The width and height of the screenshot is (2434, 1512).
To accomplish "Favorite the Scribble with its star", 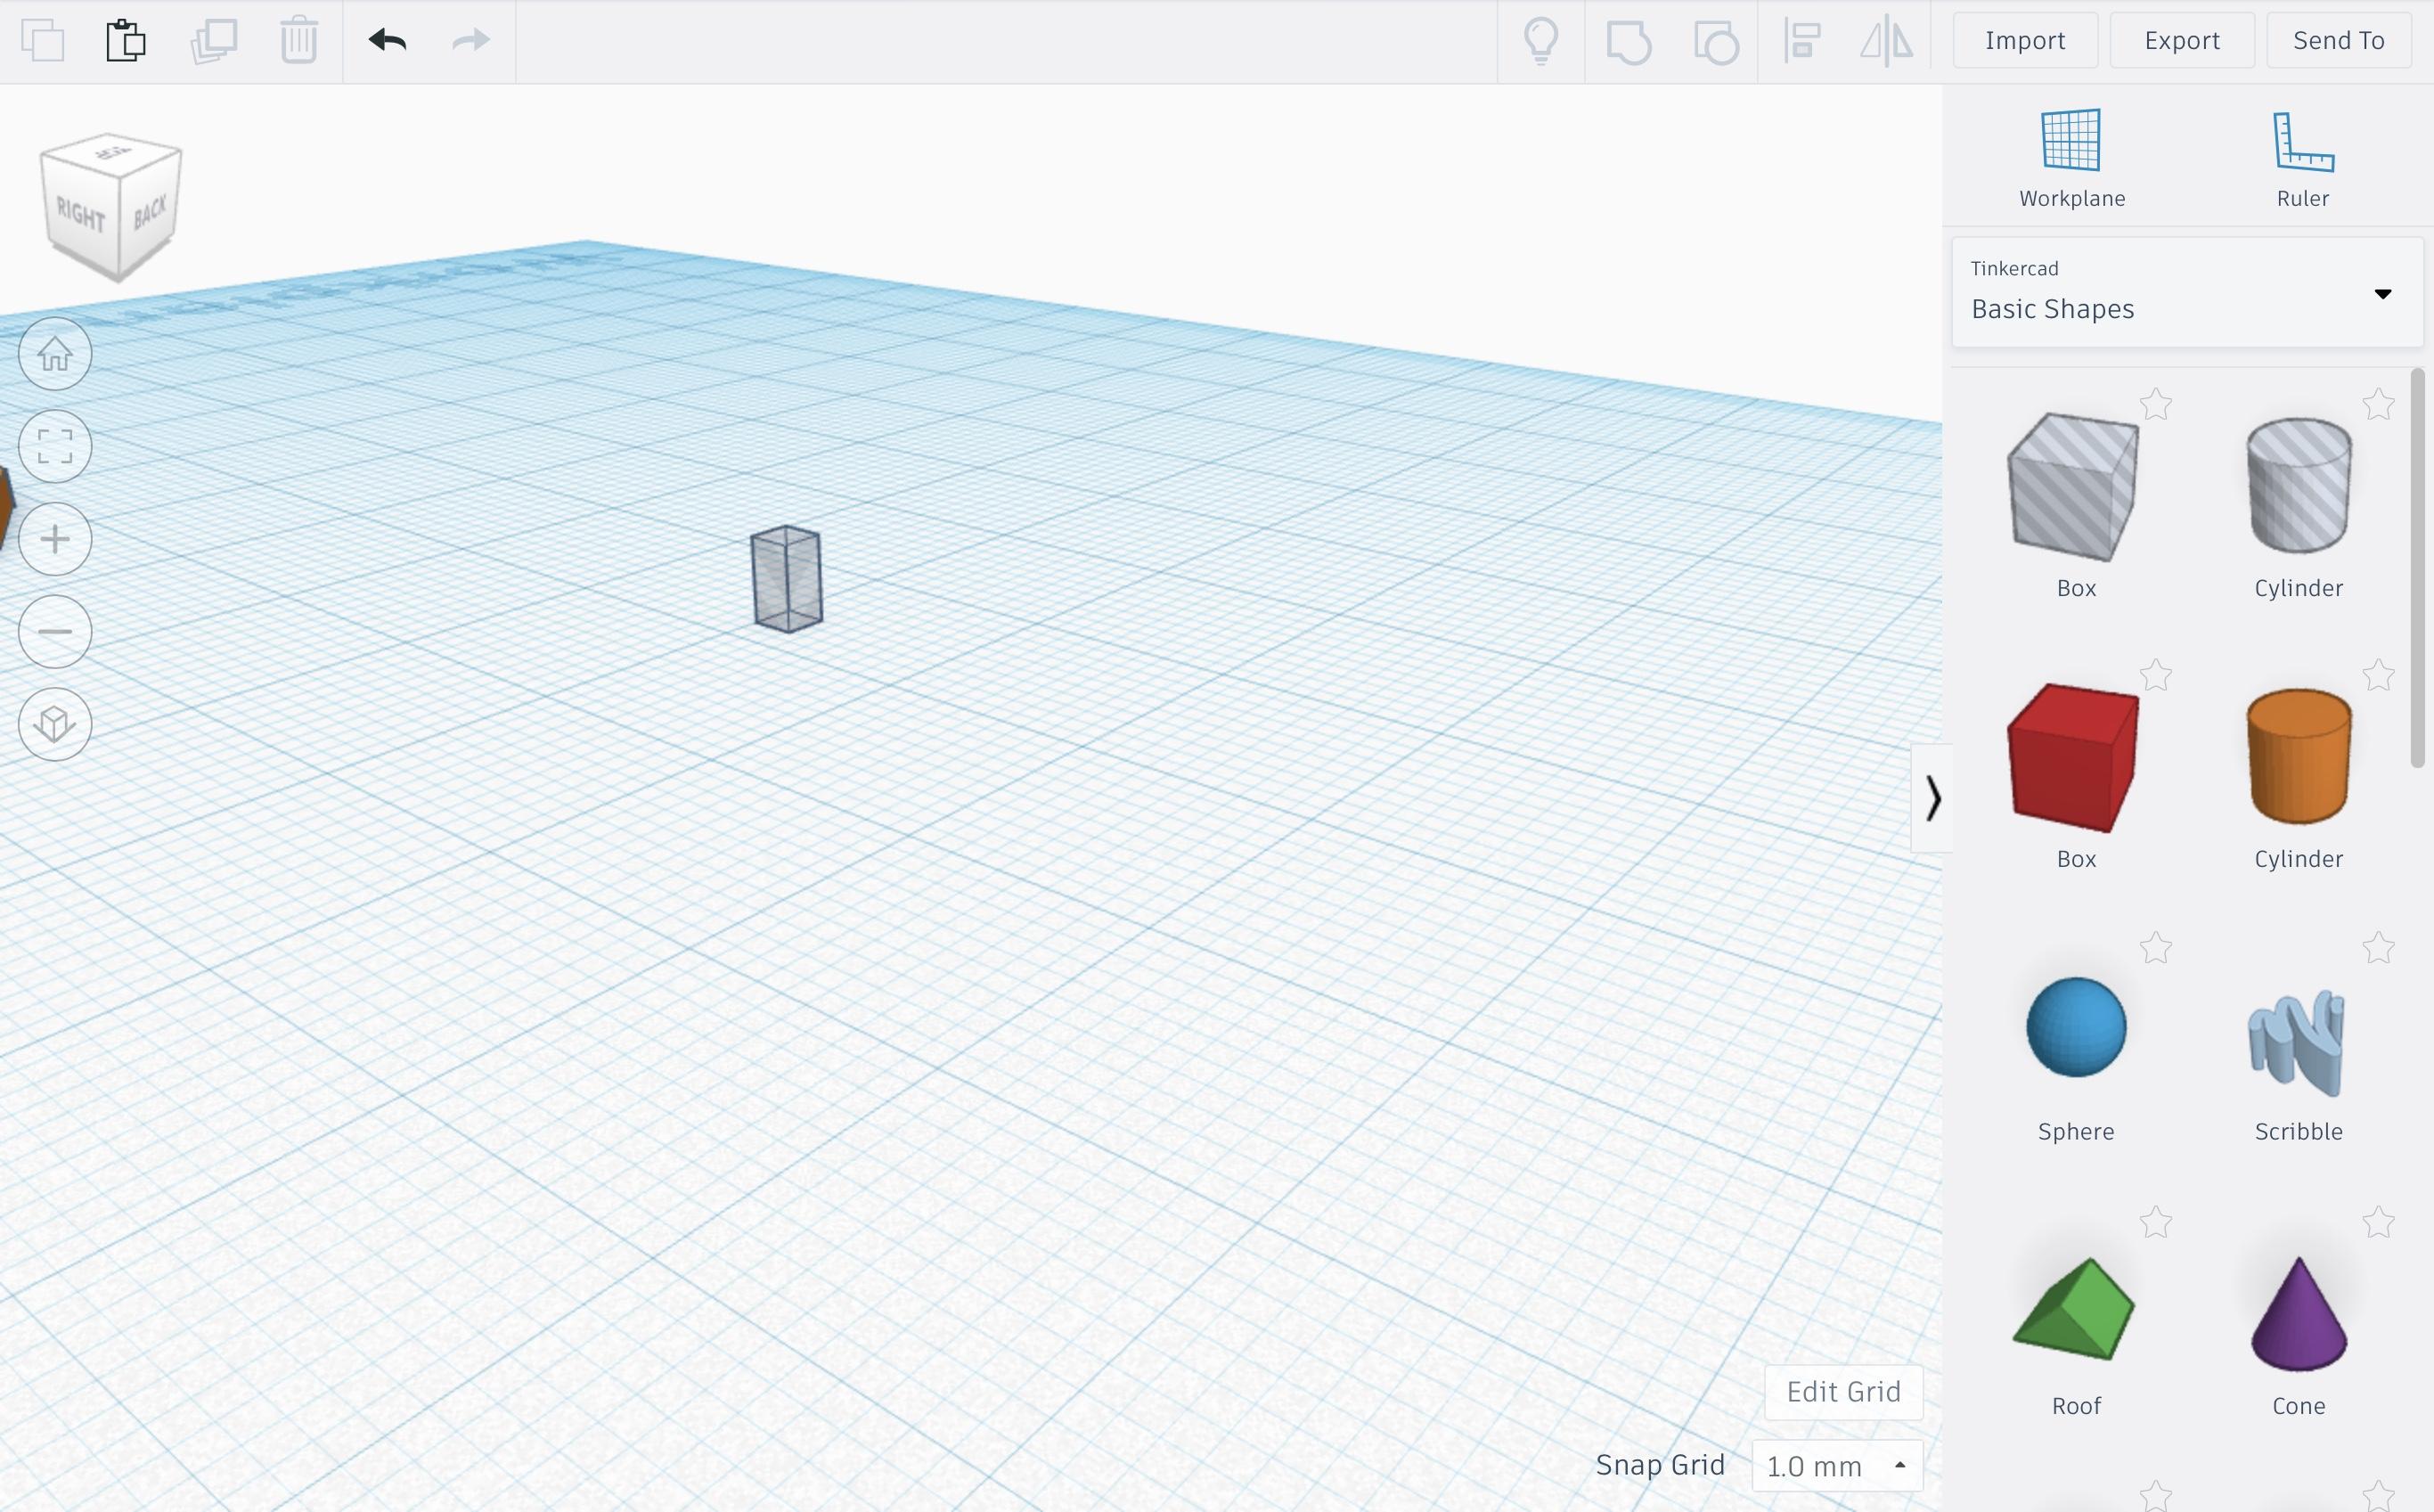I will (2379, 948).
